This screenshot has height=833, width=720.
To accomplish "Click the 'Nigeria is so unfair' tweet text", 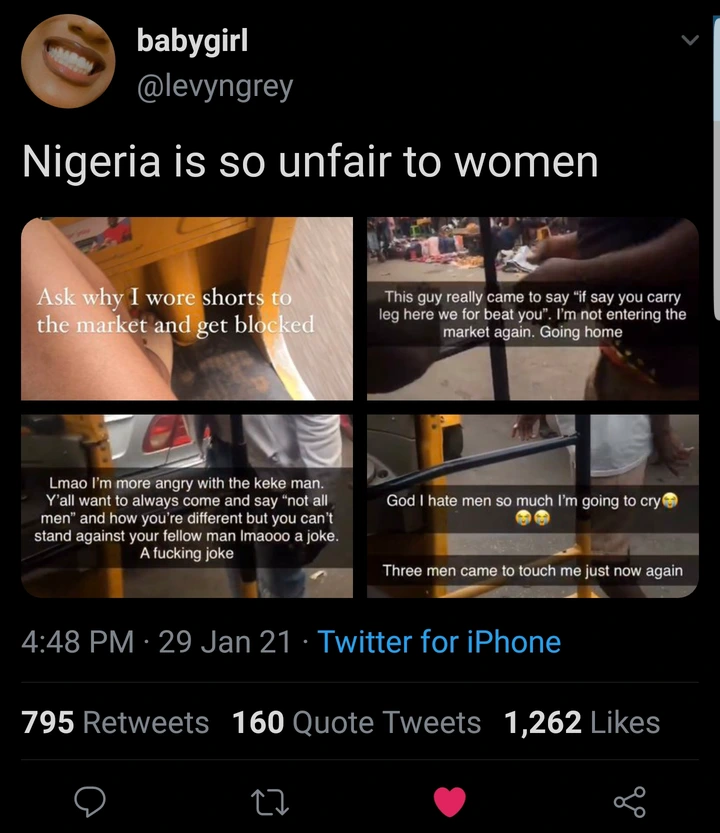I will tap(310, 162).
